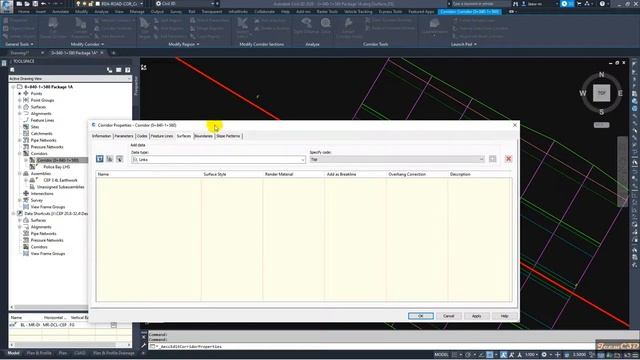Viewport: 640px width, 360px height.
Task: Click the add surface item plus icon
Action: (493, 159)
